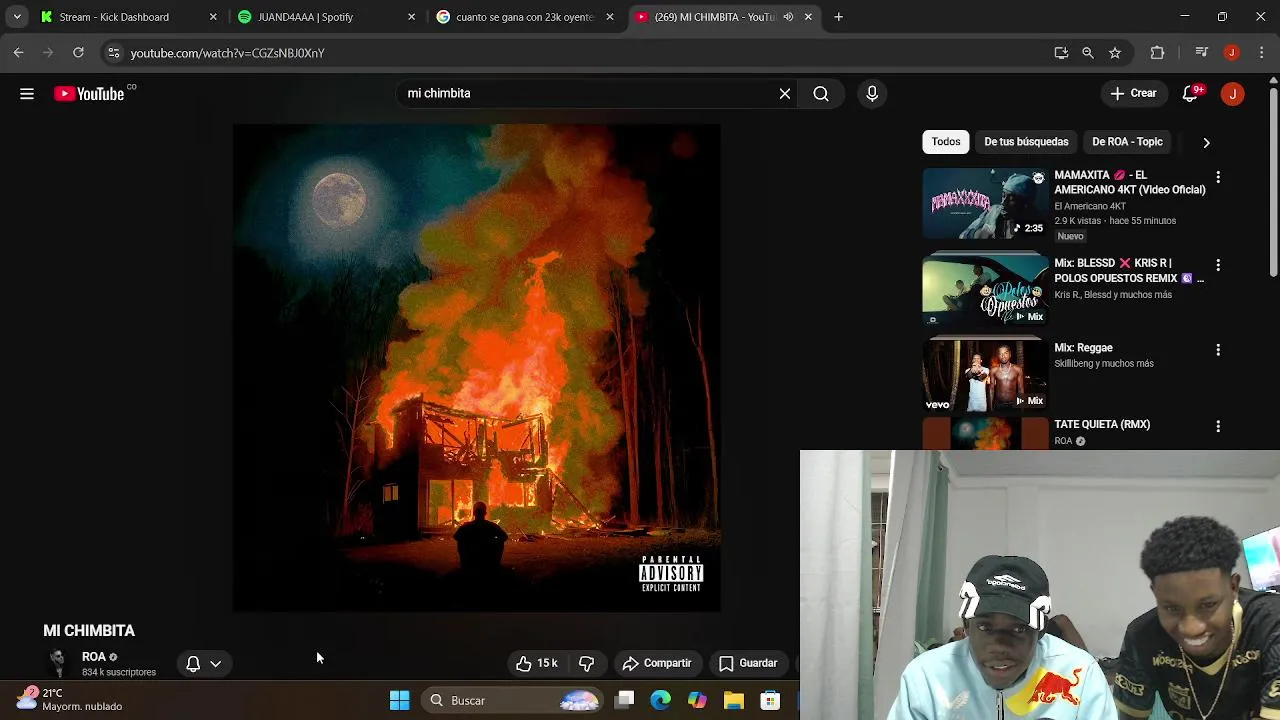Open install app icon in address bar
This screenshot has width=1280, height=720.
coord(1061,53)
